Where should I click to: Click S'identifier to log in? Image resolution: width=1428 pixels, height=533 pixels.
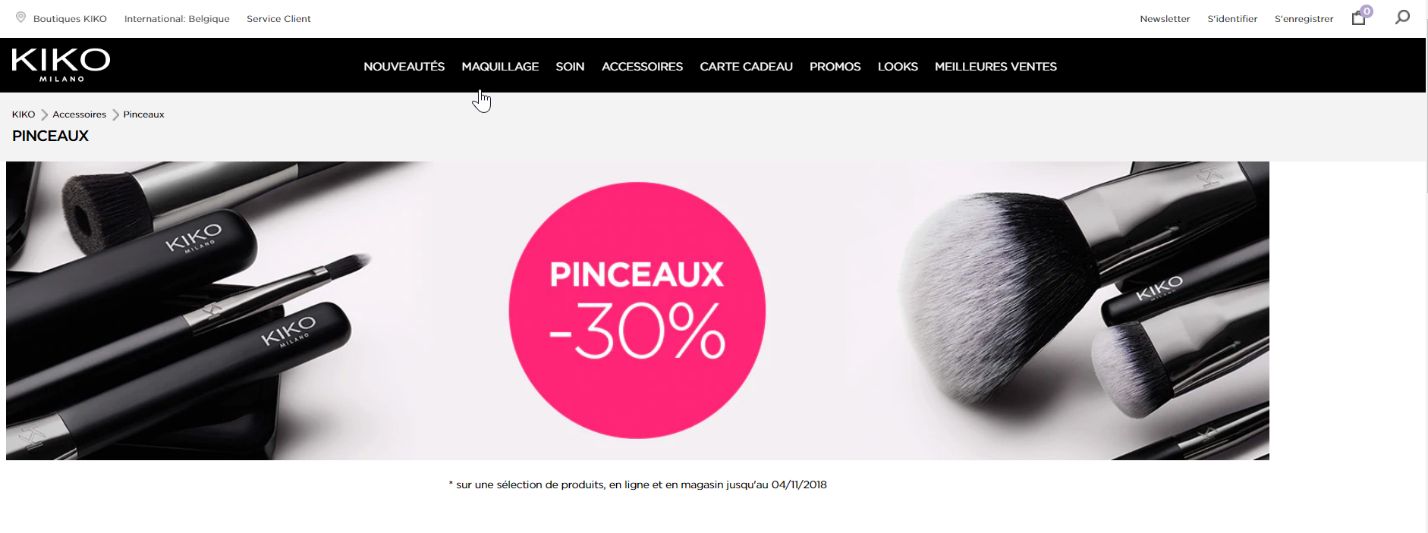pyautogui.click(x=1232, y=19)
